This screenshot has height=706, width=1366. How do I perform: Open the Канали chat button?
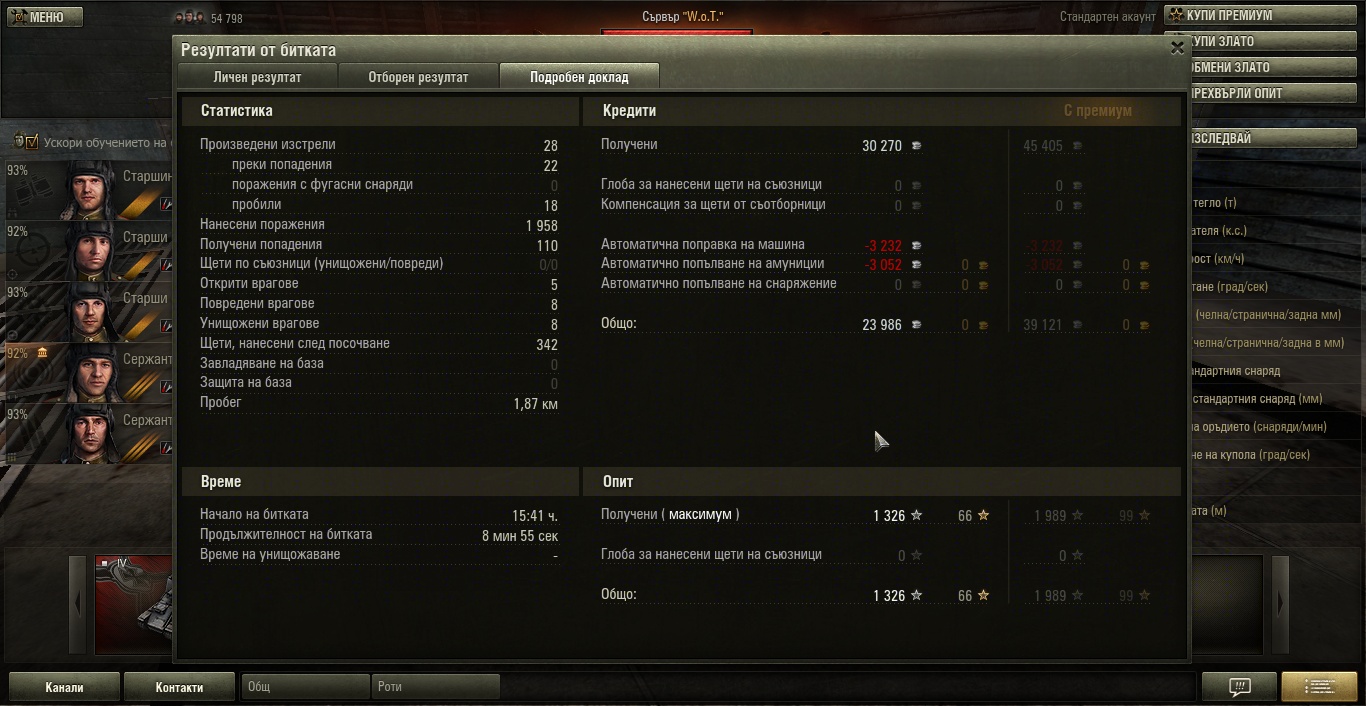click(x=64, y=687)
